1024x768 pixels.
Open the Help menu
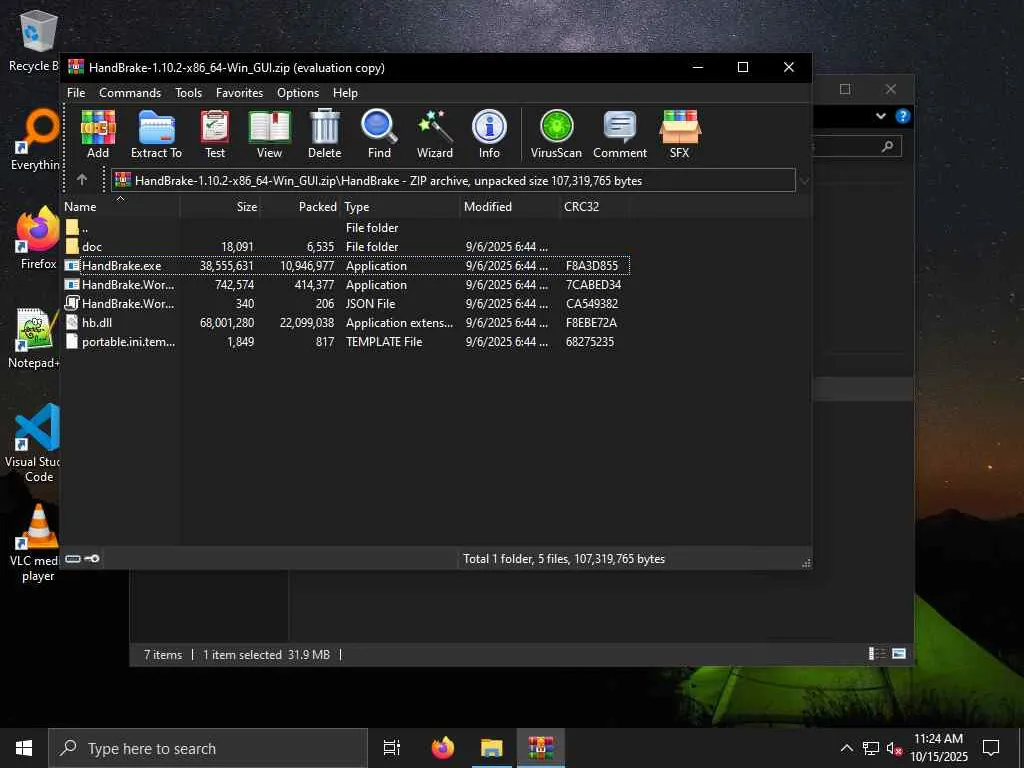click(345, 93)
